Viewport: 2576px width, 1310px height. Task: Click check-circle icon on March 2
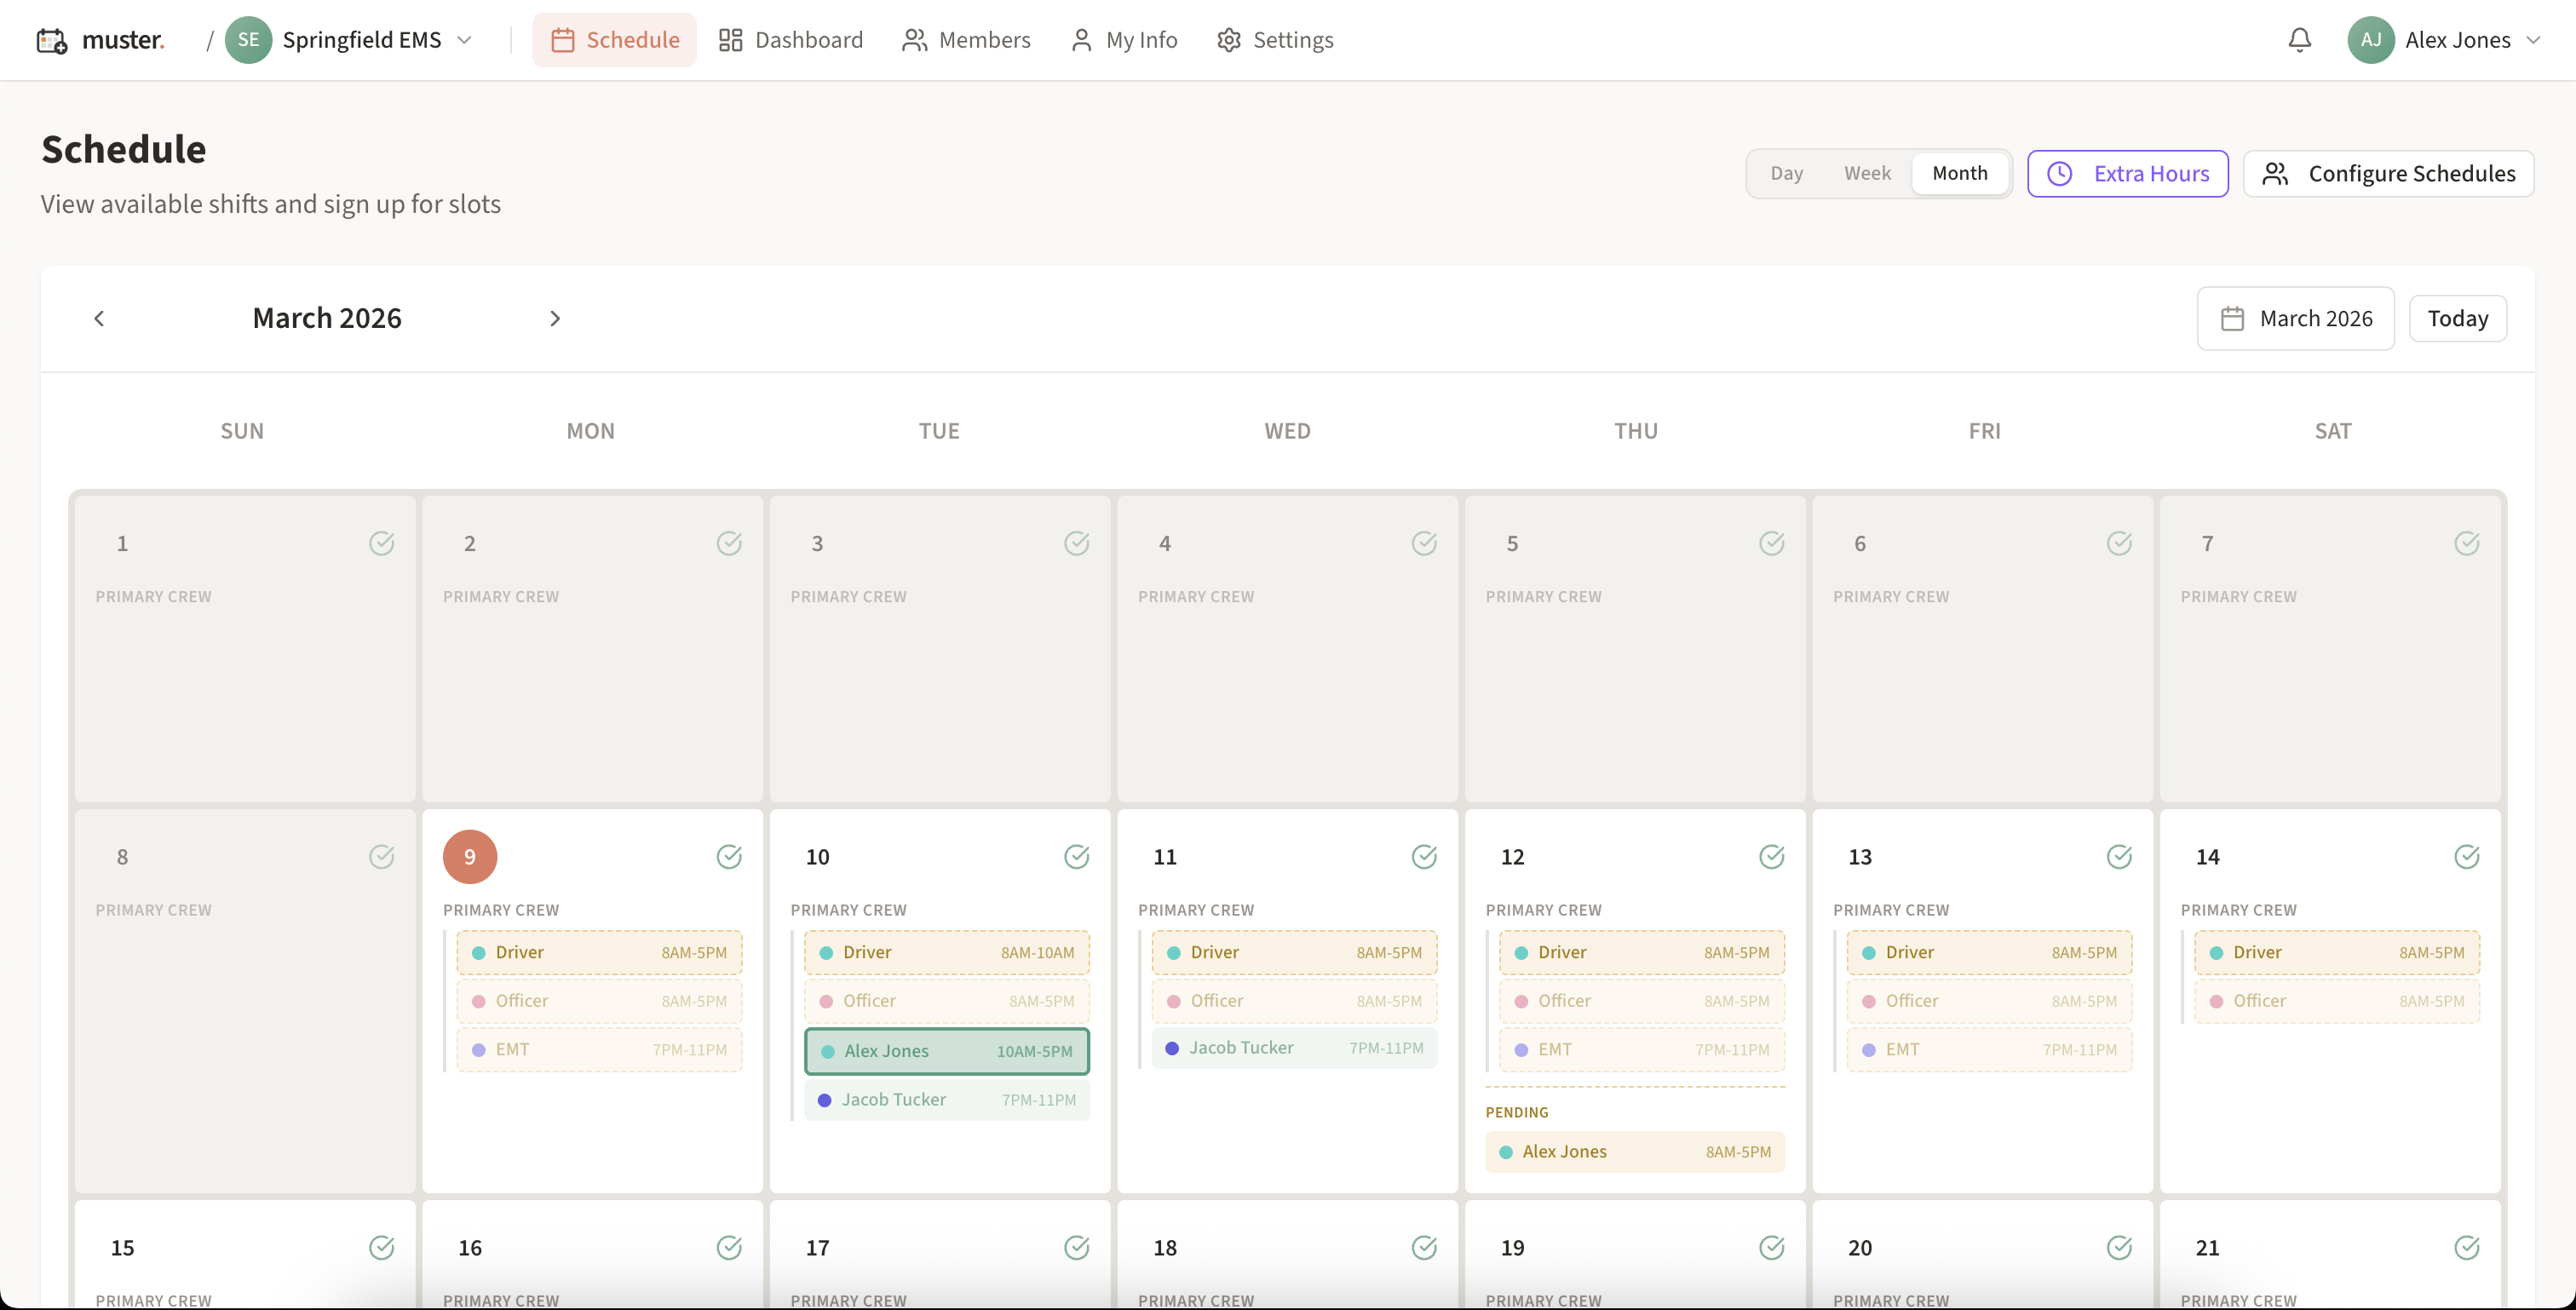(x=729, y=543)
